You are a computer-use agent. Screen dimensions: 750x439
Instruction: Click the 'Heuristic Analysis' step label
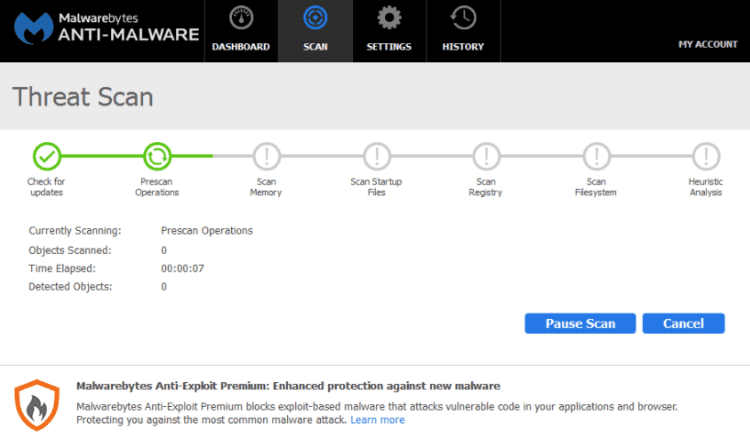[x=706, y=187]
